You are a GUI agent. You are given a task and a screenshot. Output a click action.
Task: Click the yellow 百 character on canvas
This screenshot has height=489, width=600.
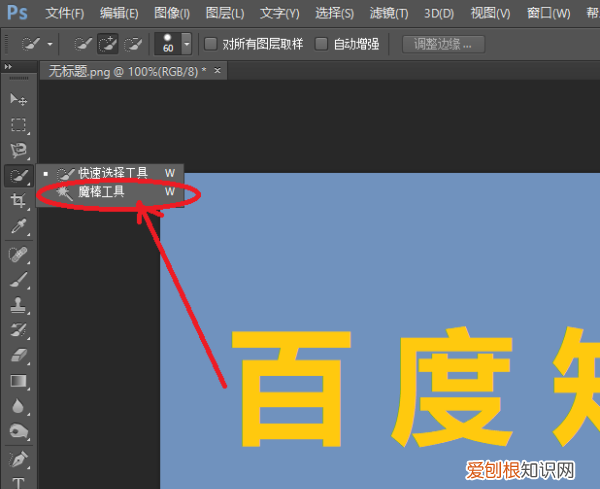click(291, 389)
